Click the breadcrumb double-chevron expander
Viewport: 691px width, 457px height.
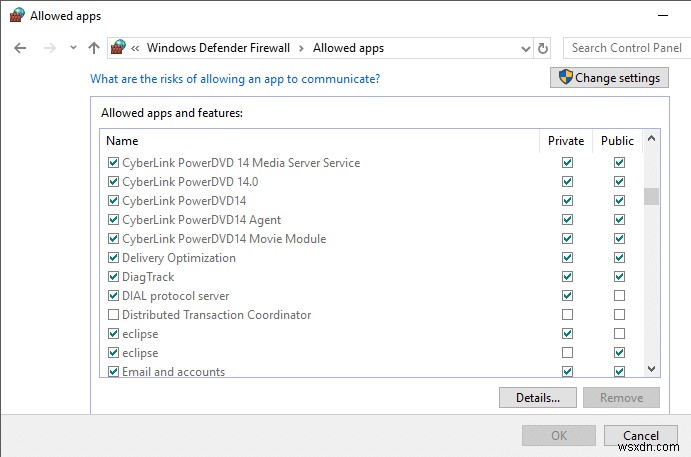point(135,47)
